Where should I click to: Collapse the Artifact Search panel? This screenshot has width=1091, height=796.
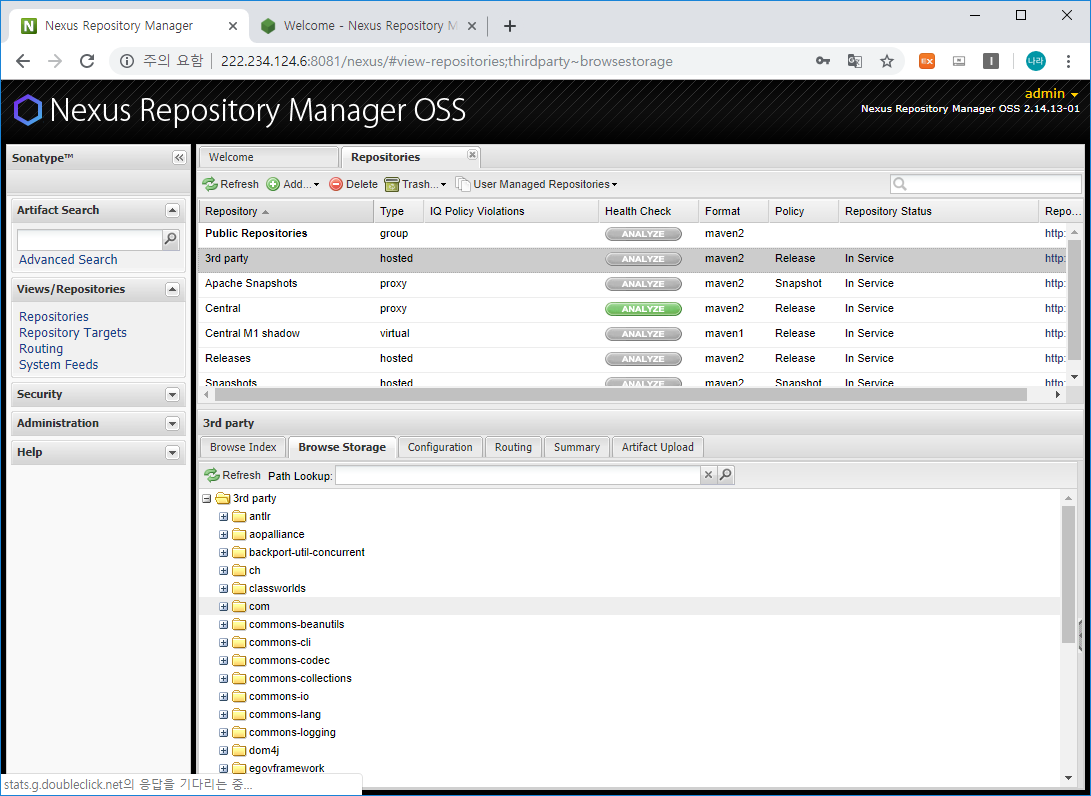173,210
